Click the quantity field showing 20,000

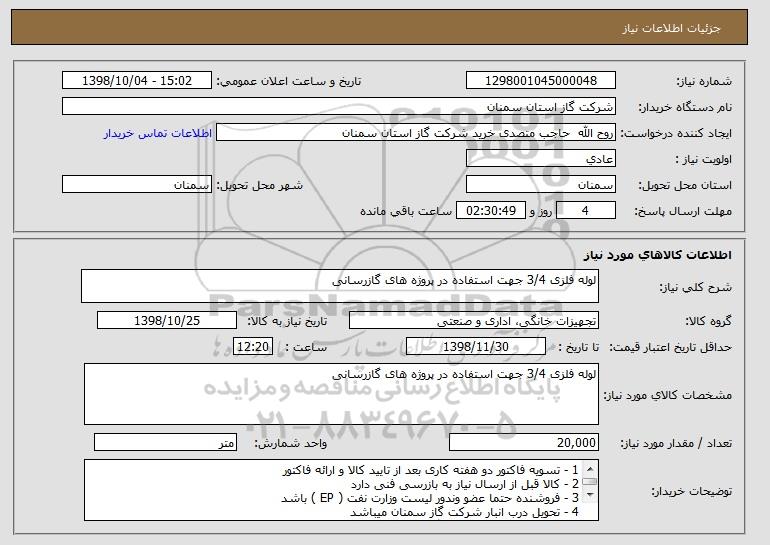pos(524,442)
